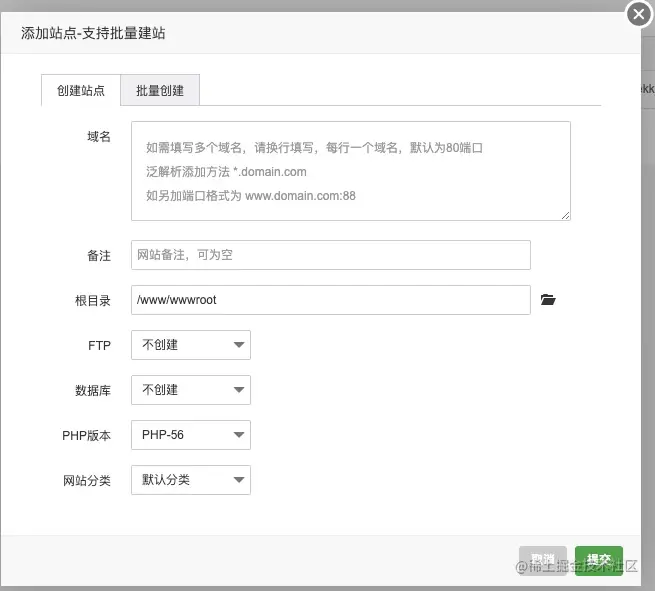Click the FTP field label
The image size is (655, 591).
pos(99,346)
